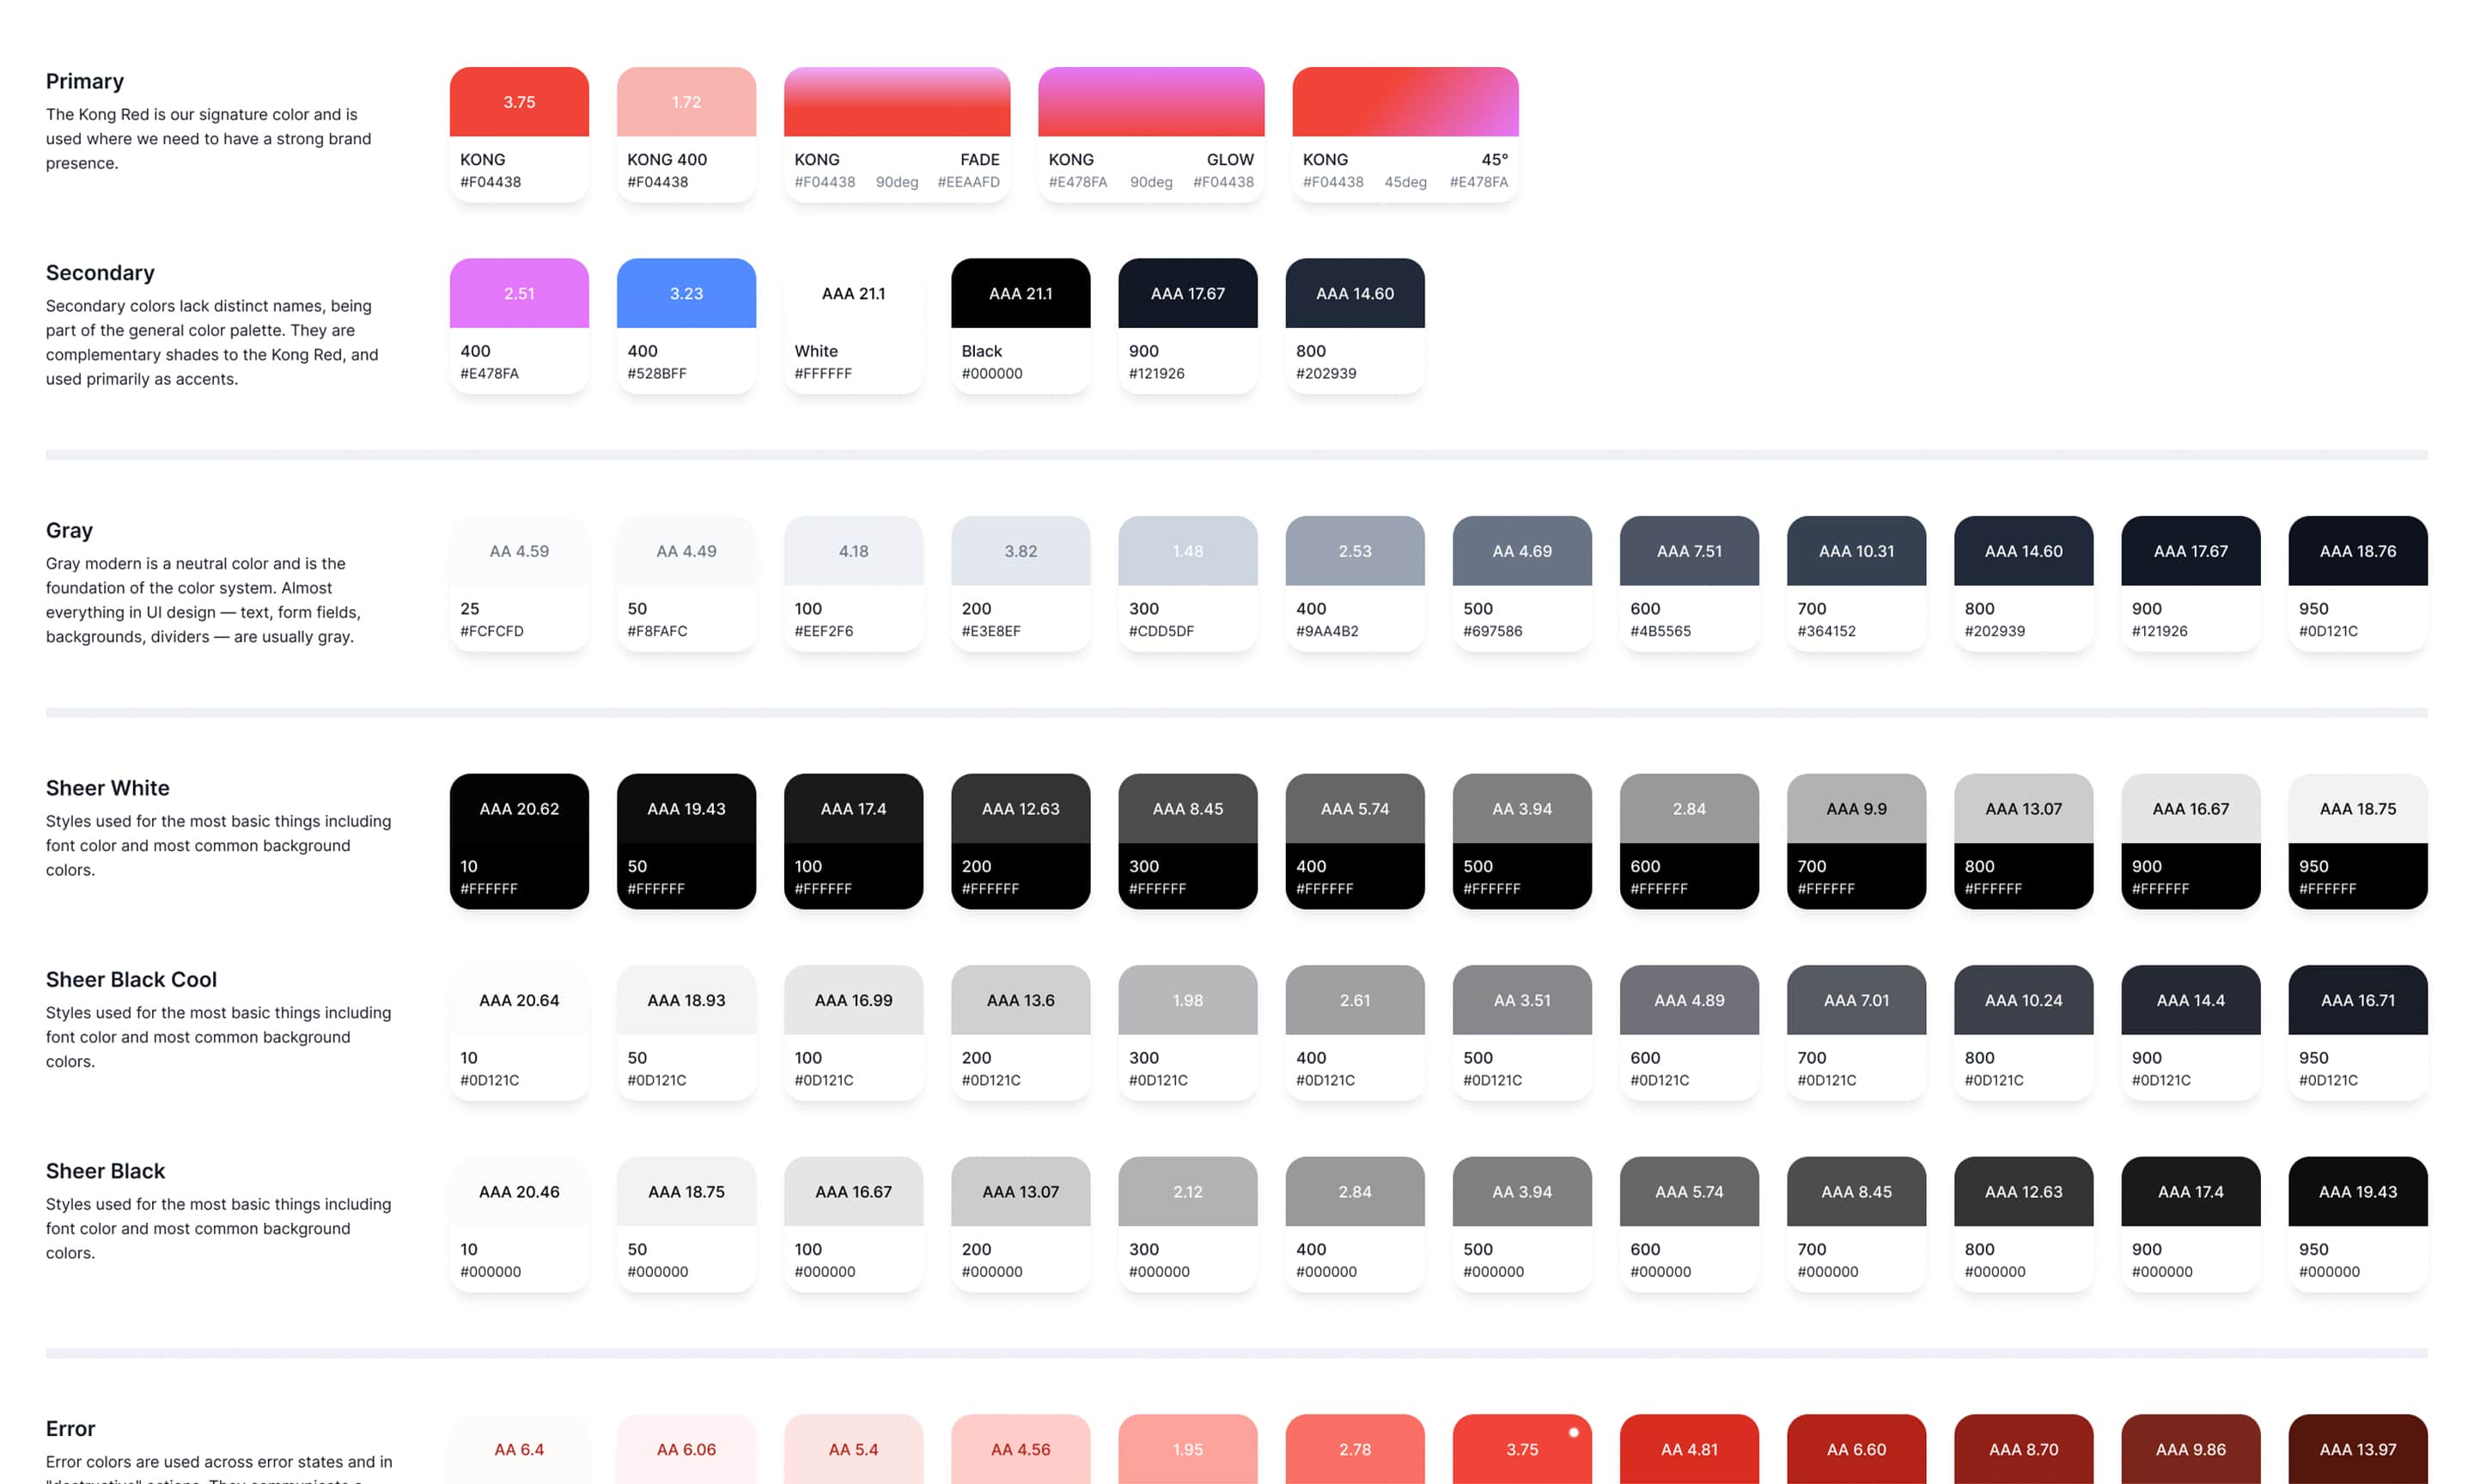Pick the Error swatch labeled AA 6.4
Viewport: 2474px width, 1484px height.
(519, 1449)
